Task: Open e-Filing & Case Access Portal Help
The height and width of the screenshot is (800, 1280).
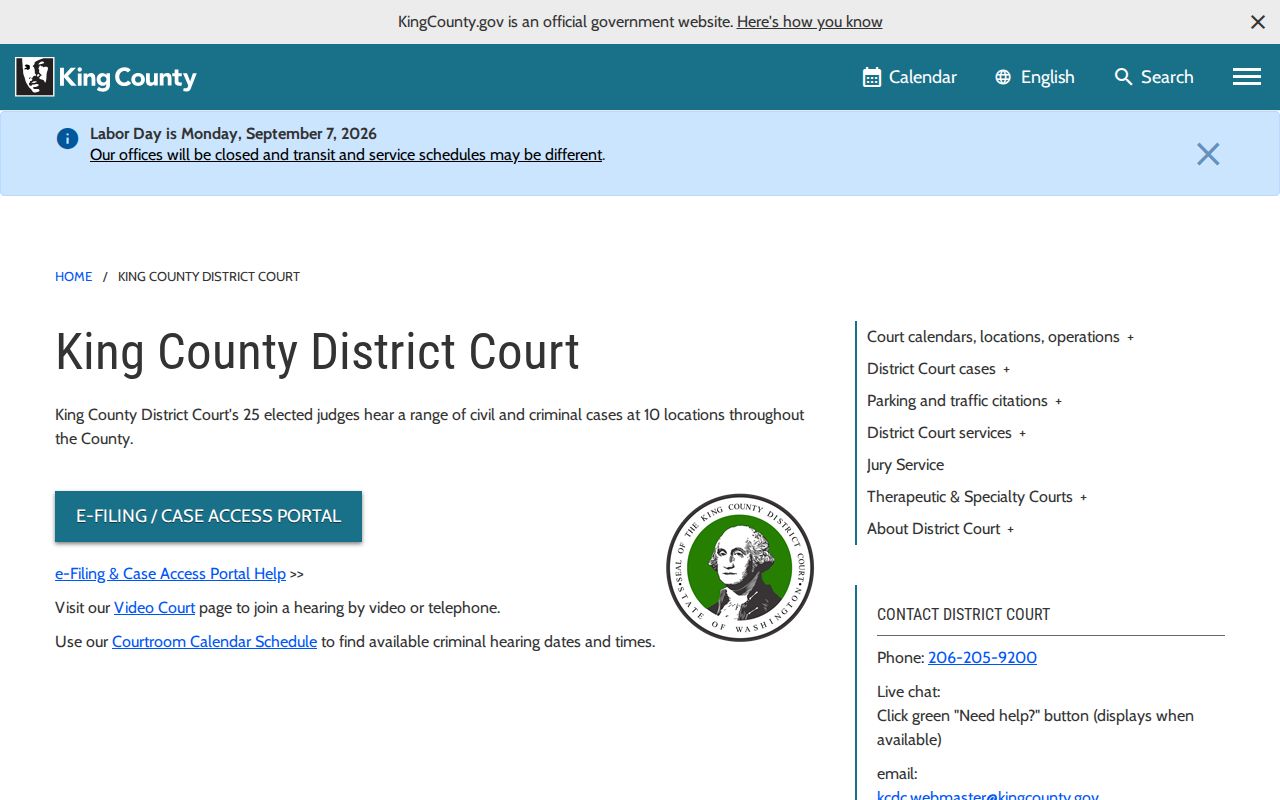Action: point(170,574)
